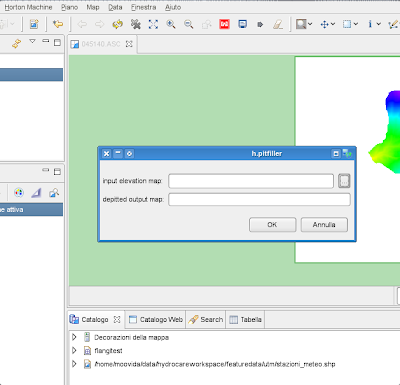Click the grayed back navigation arrow
The image size is (400, 385).
point(82,24)
